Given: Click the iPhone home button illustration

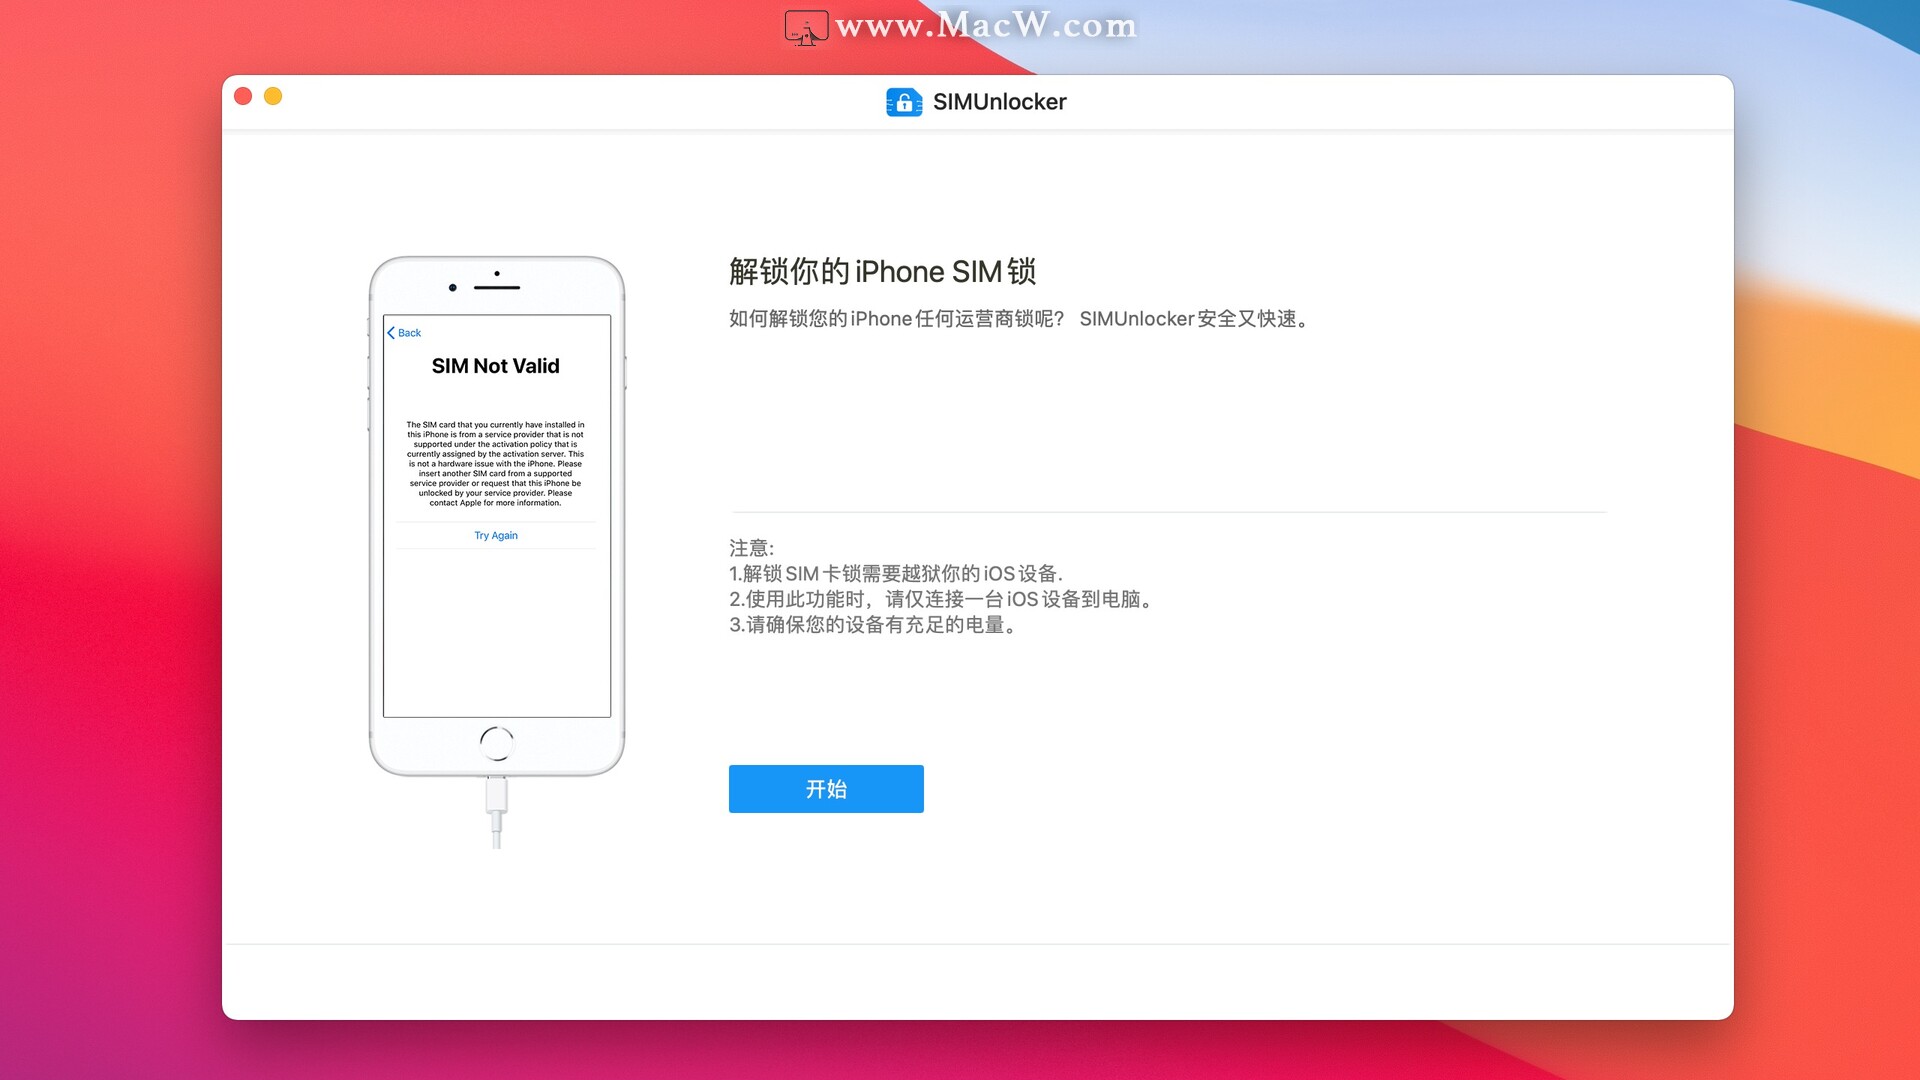Looking at the screenshot, I should (497, 743).
